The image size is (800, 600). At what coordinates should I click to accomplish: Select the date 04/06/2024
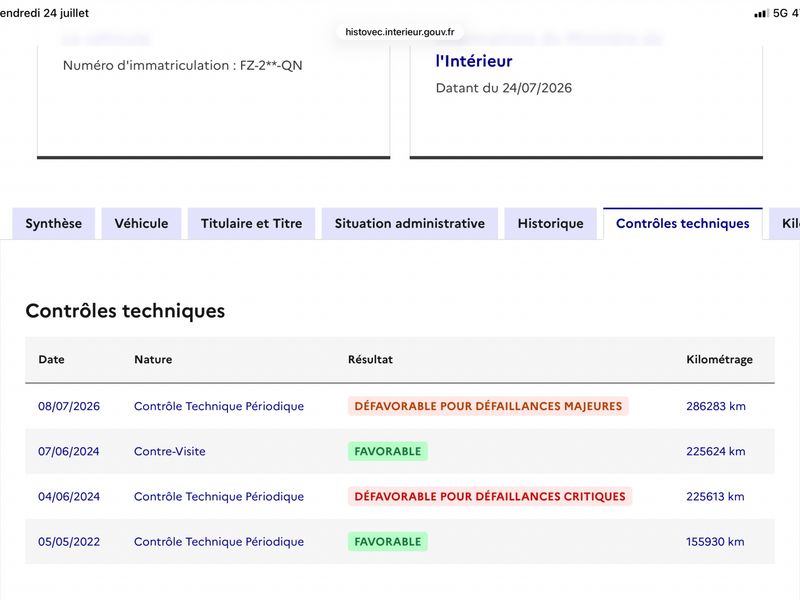coord(69,496)
